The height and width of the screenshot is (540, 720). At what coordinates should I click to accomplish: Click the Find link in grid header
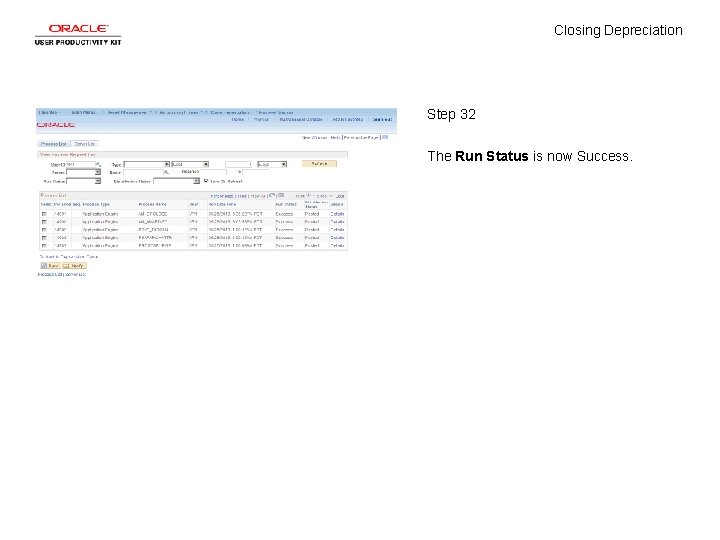click(241, 196)
